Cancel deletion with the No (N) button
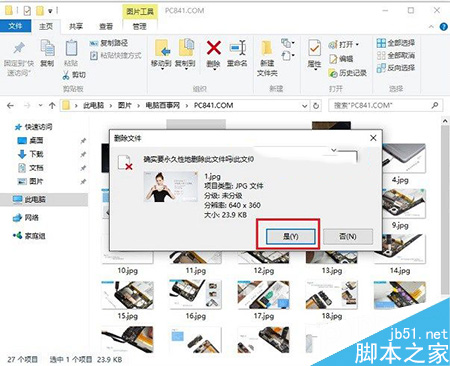 pos(348,236)
